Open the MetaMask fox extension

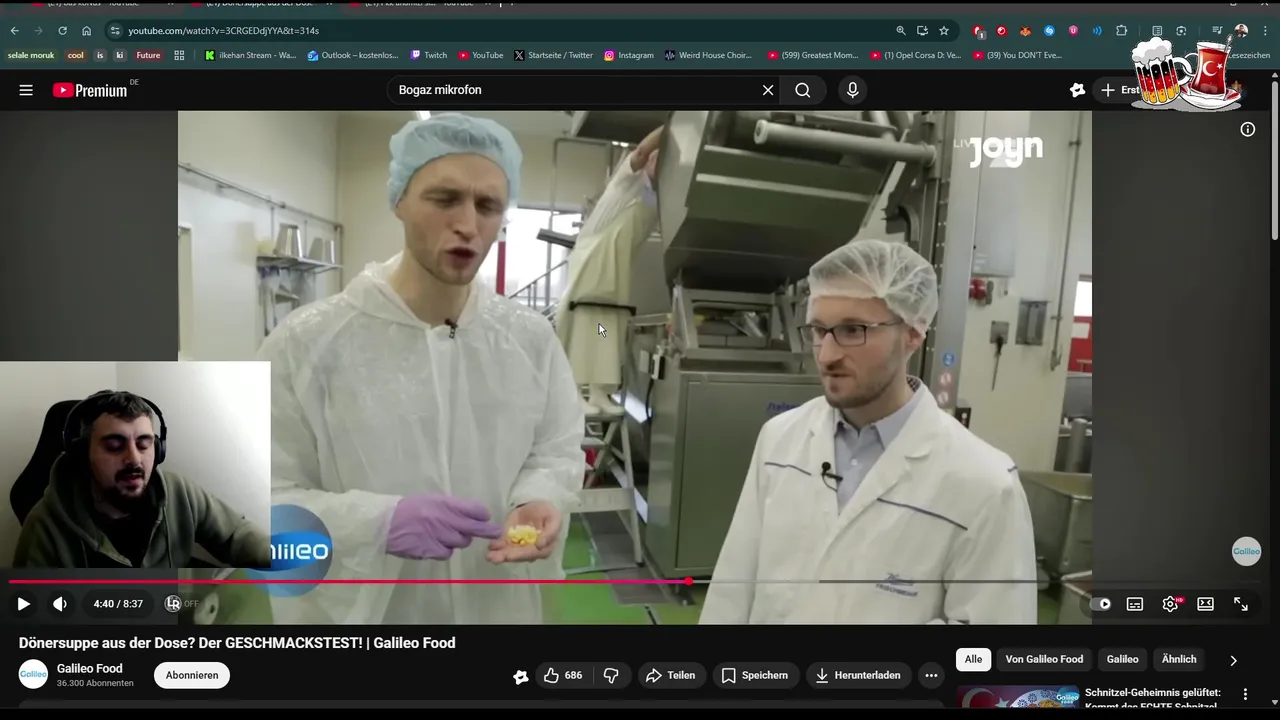(x=1025, y=31)
